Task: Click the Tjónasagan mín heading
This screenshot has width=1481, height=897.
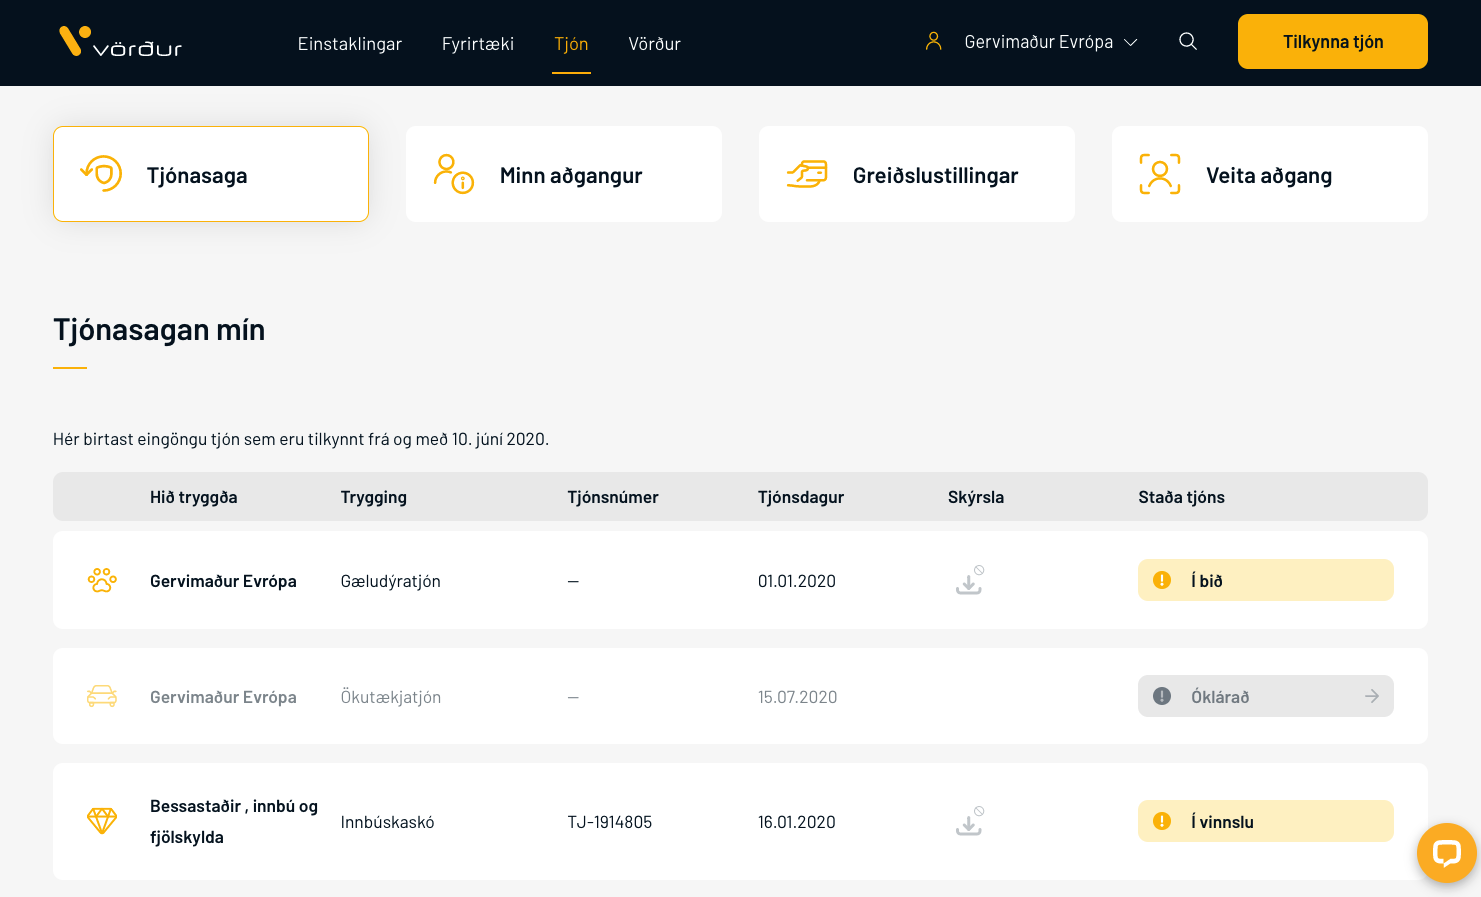Action: (159, 330)
